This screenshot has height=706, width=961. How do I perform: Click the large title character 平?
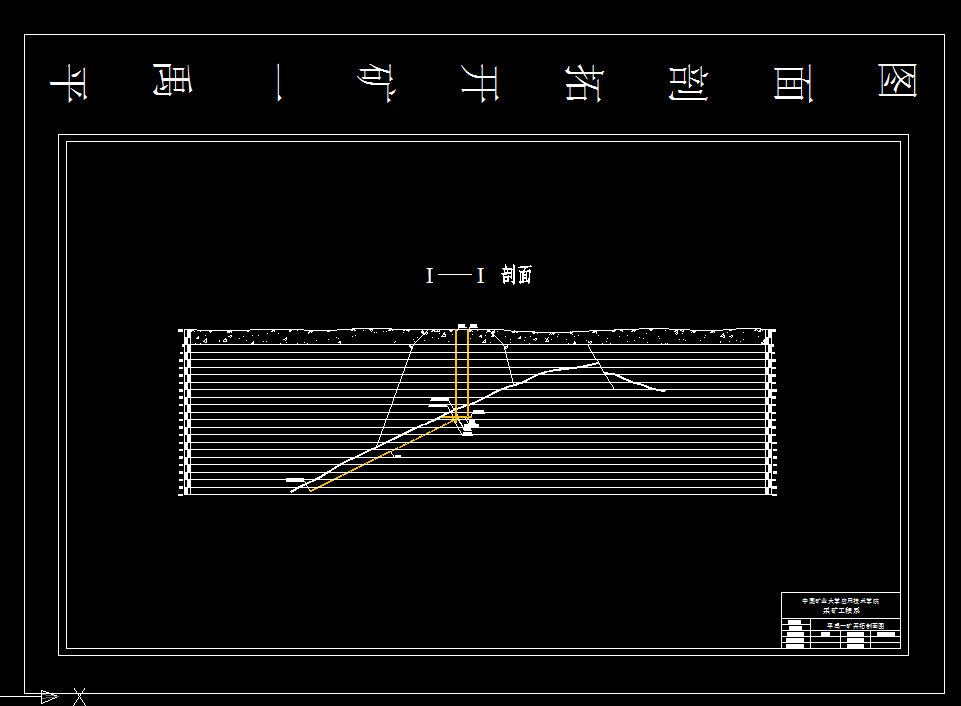click(x=69, y=82)
